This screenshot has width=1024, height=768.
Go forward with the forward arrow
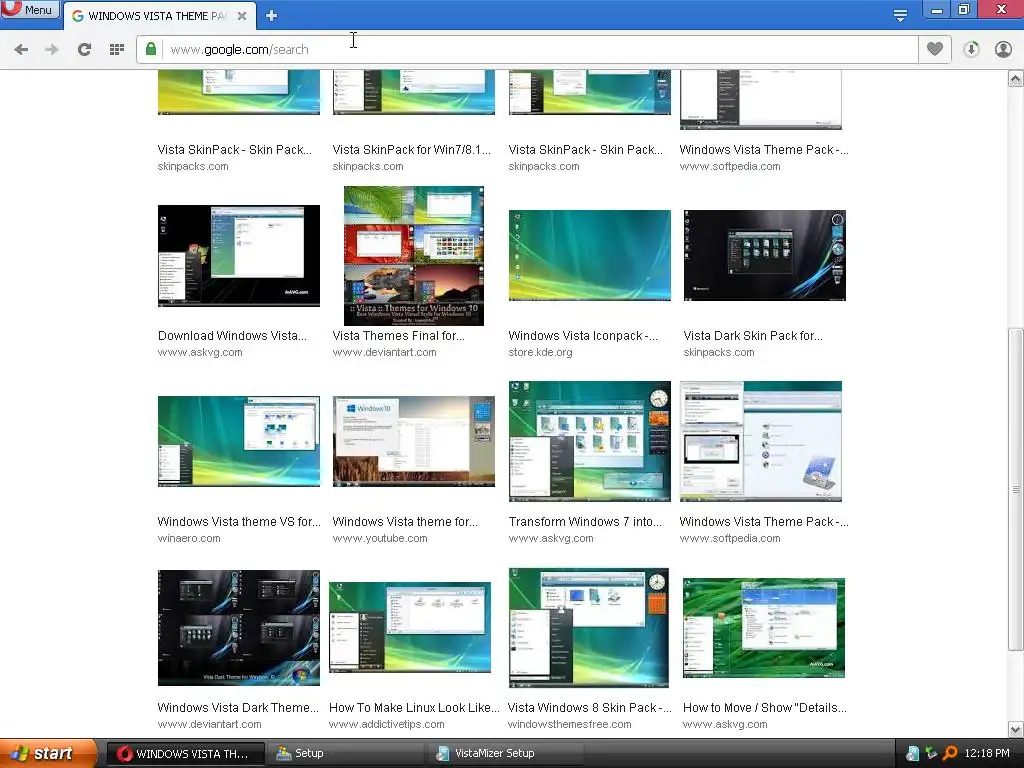pos(52,49)
